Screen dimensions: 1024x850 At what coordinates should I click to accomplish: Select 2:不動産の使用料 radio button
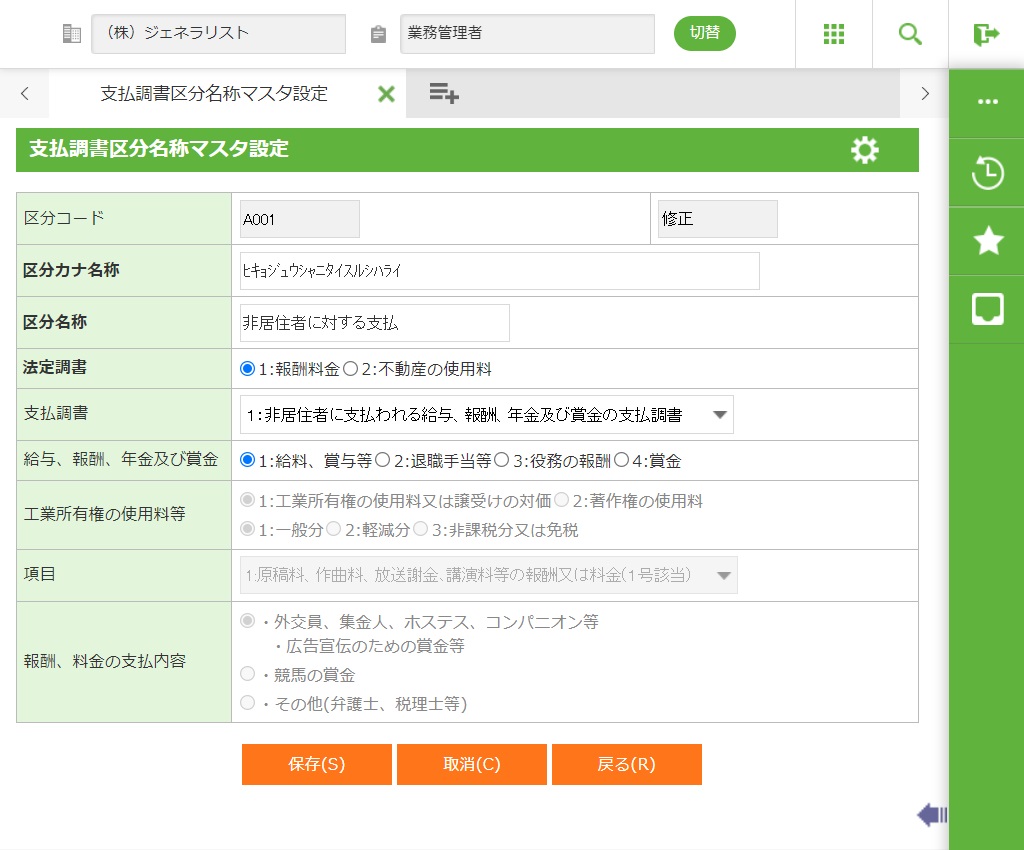tap(351, 369)
